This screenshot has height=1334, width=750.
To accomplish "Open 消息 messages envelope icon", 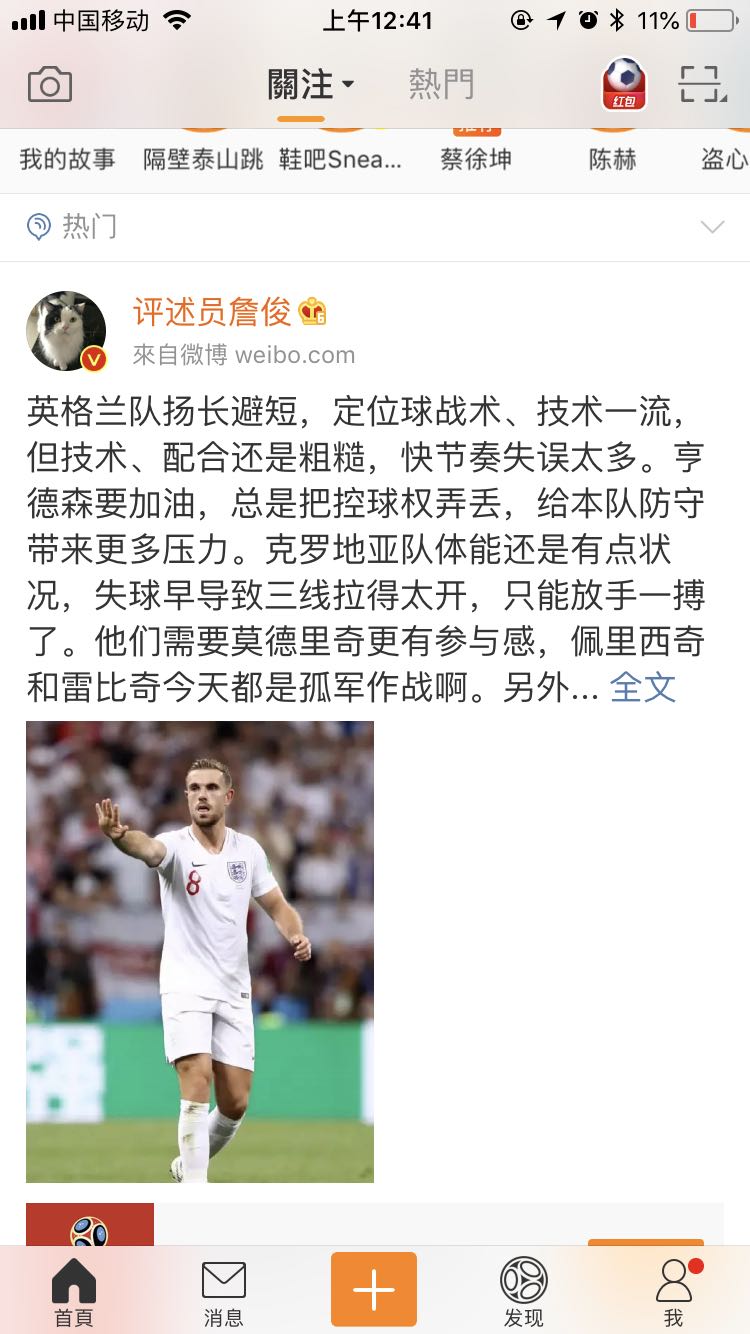I will pyautogui.click(x=224, y=1294).
